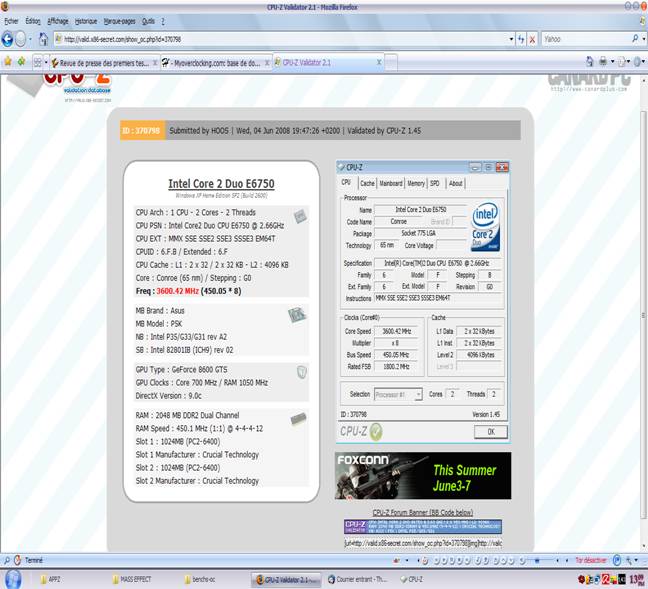Click the About tab in CPU-Z image
The image size is (648, 589).
(456, 183)
